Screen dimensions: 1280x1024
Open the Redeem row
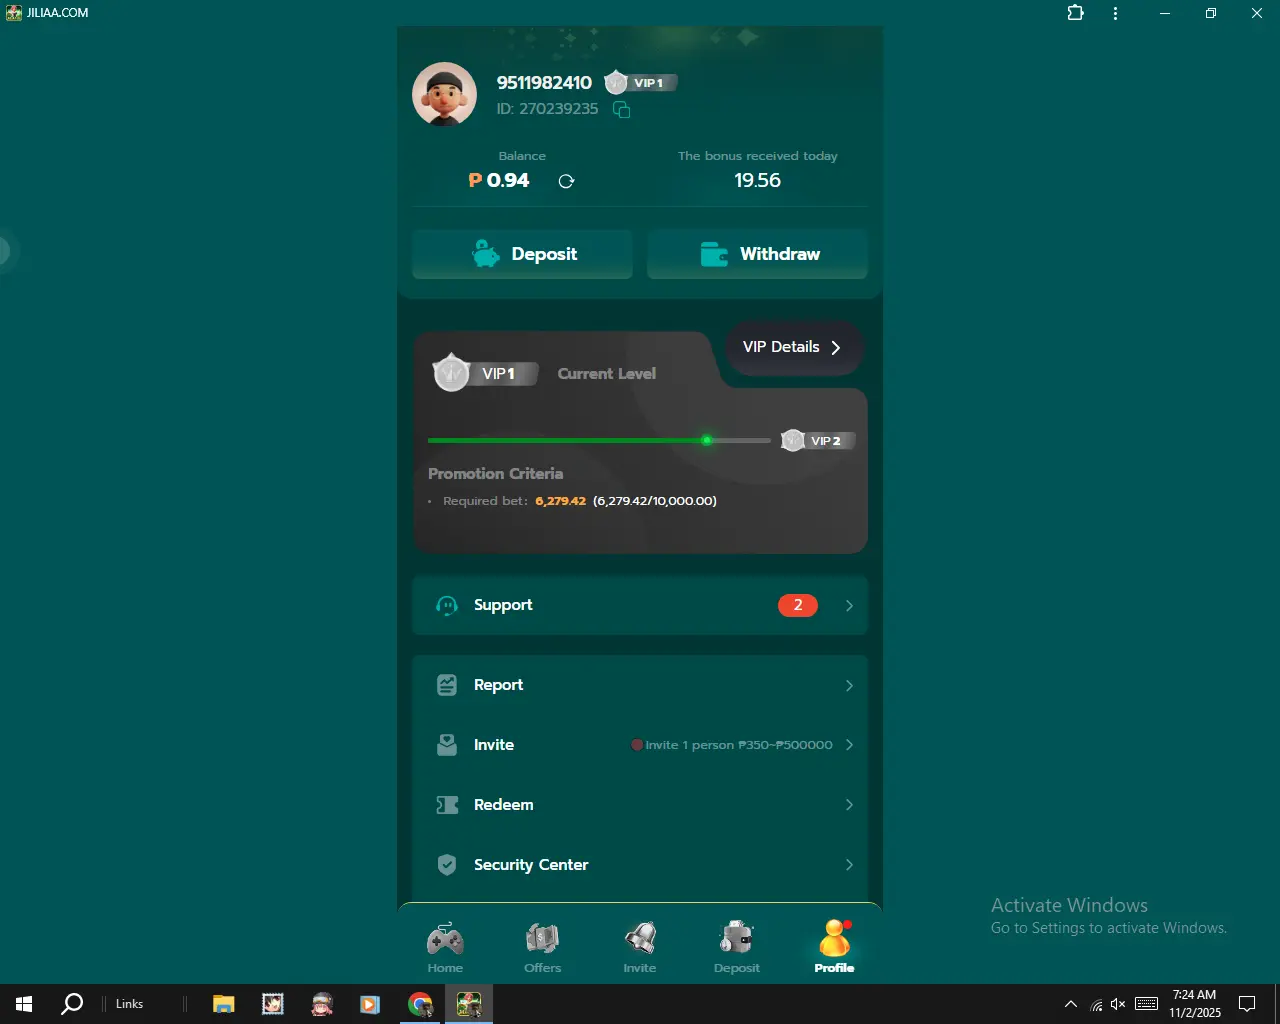click(640, 805)
